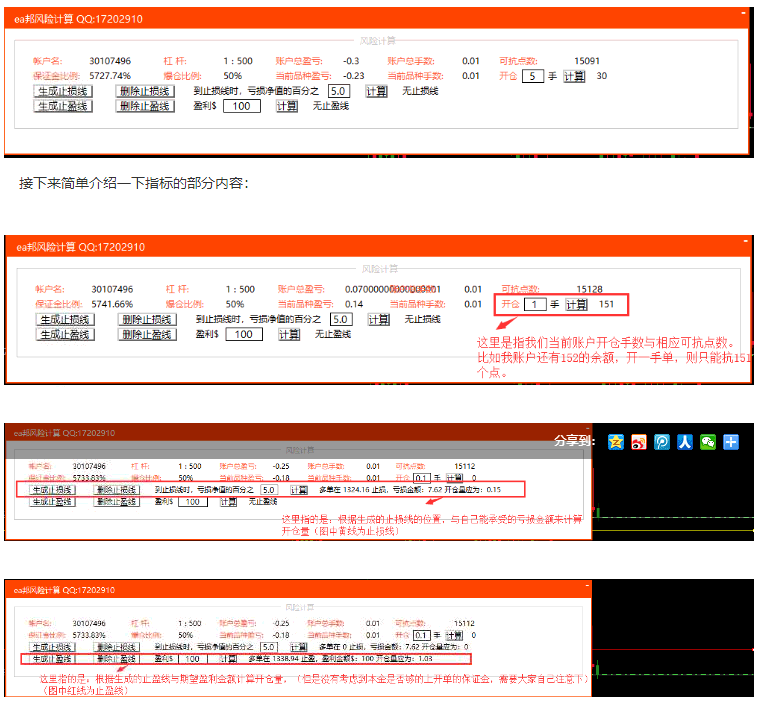This screenshot has height=704, width=764.
Task: Share to QQ Zone star icon
Action: pyautogui.click(x=616, y=442)
